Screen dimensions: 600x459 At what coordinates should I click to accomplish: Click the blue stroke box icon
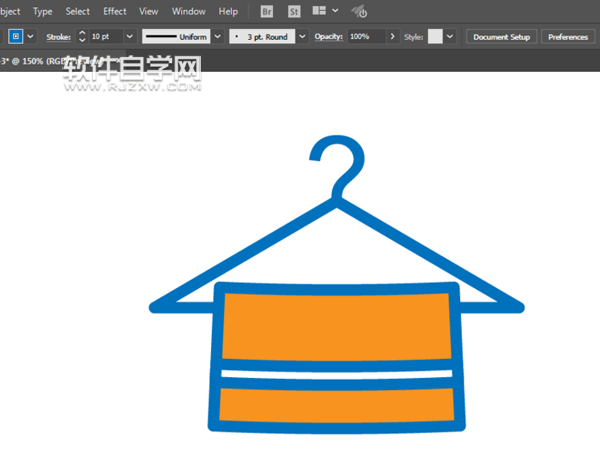tap(16, 36)
